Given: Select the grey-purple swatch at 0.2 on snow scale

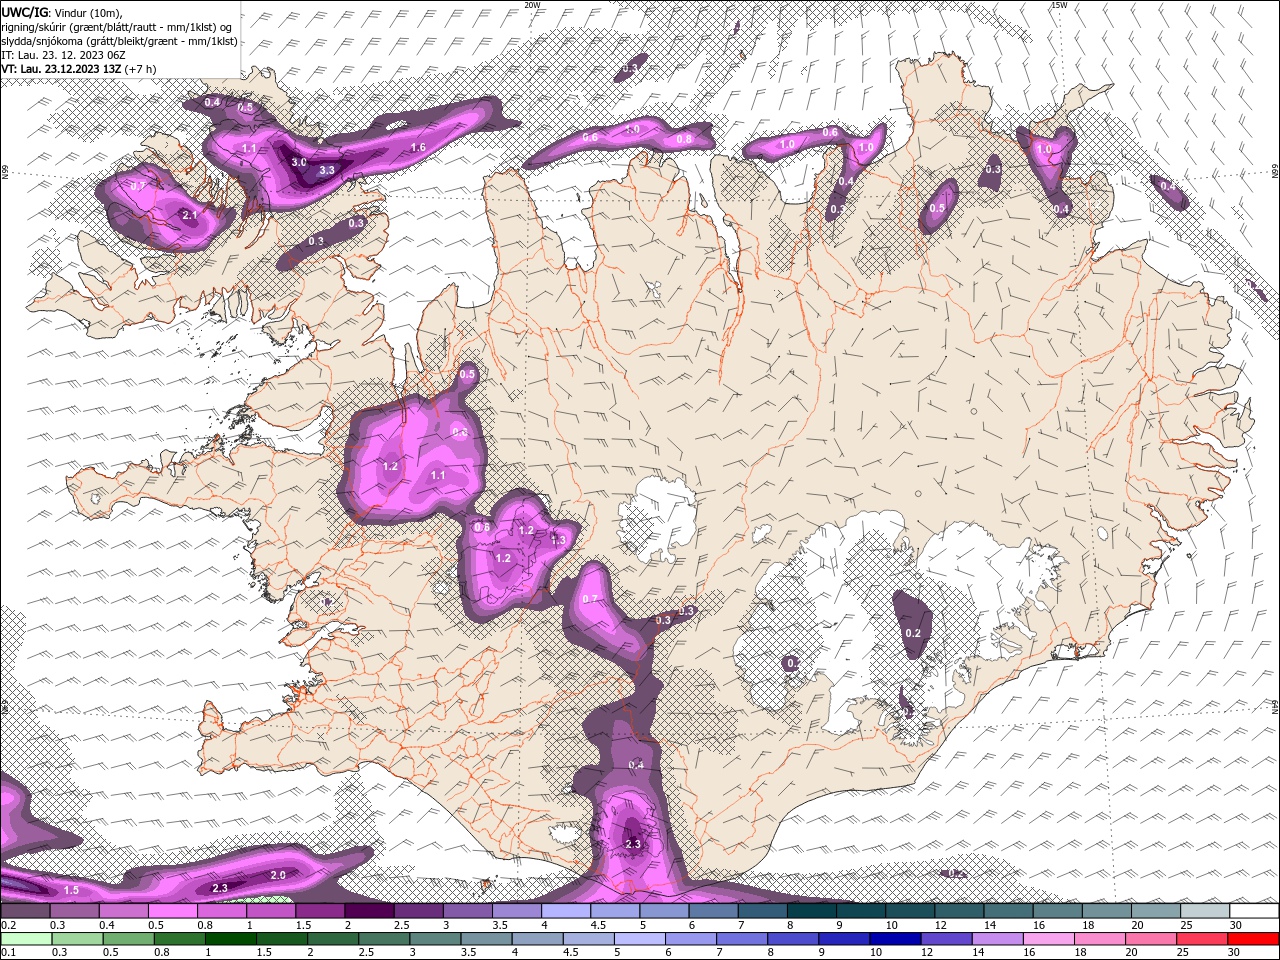Looking at the screenshot, I should [25, 910].
